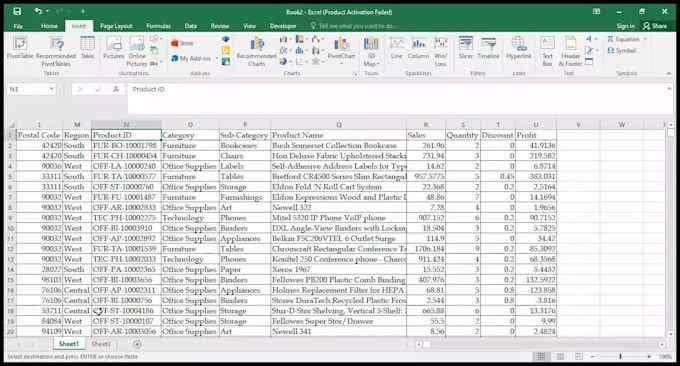Screen dimensions: 680x366
Task: Collapse the ribbon with the arrow
Action: 669,73
